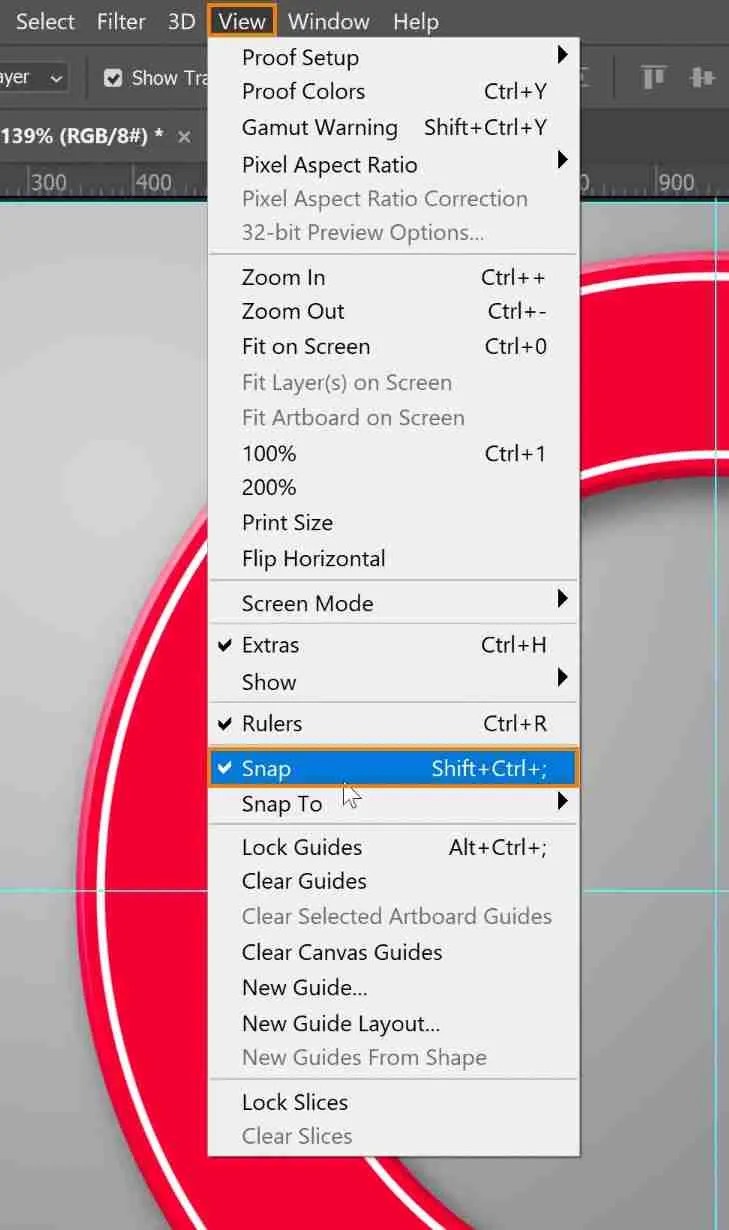This screenshot has height=1230, width=729.
Task: Click the distribute vertical centers icon
Action: point(700,76)
